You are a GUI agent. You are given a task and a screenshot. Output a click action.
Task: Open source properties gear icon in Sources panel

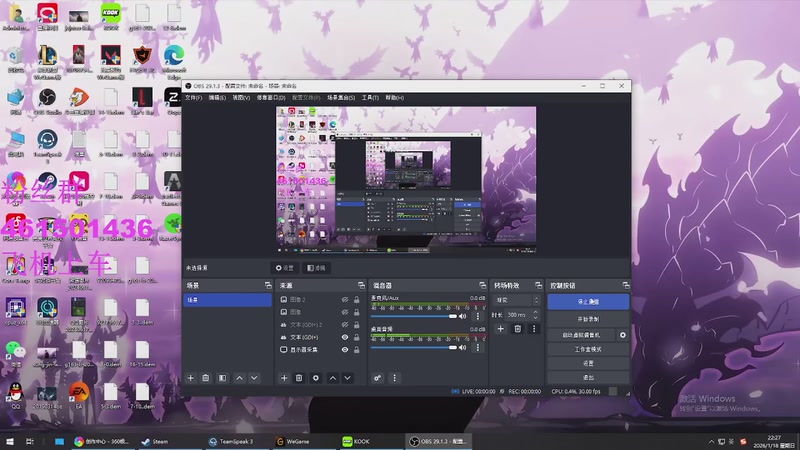pyautogui.click(x=316, y=378)
